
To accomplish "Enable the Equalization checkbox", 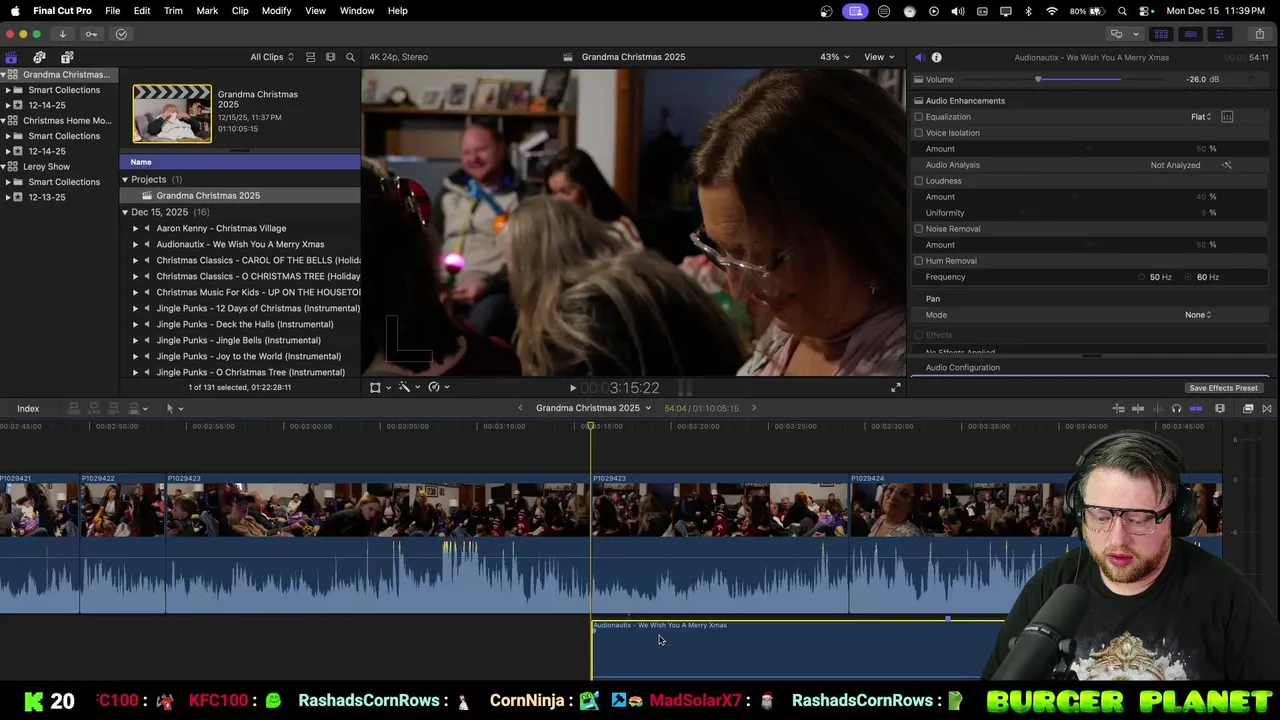I will [918, 117].
